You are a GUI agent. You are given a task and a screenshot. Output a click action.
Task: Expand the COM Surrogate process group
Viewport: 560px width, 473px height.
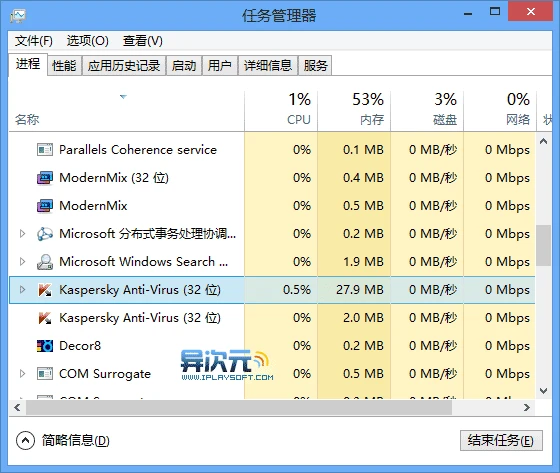click(22, 374)
